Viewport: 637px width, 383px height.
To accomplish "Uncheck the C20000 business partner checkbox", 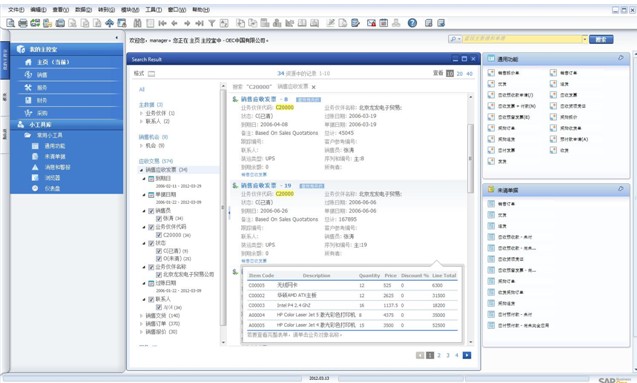I will coord(159,235).
